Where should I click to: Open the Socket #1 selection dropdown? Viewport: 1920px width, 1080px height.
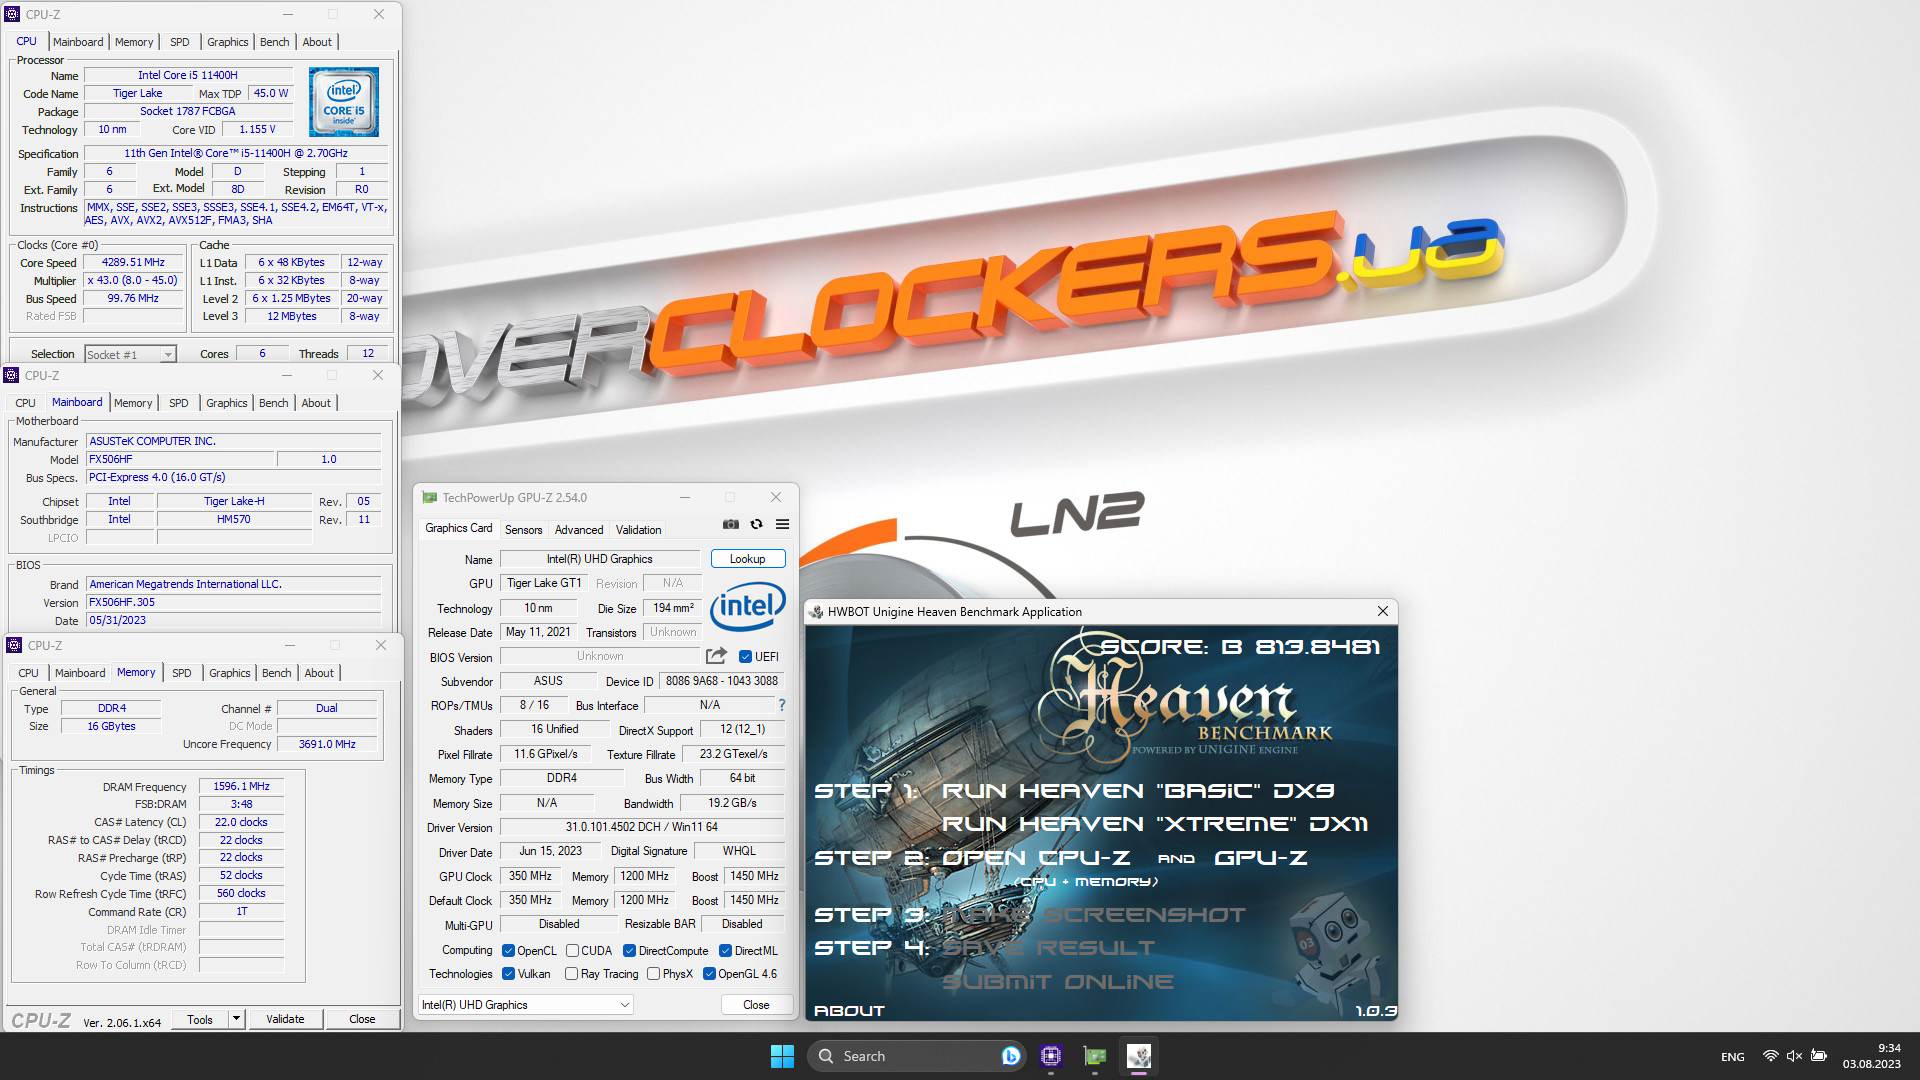tap(130, 354)
